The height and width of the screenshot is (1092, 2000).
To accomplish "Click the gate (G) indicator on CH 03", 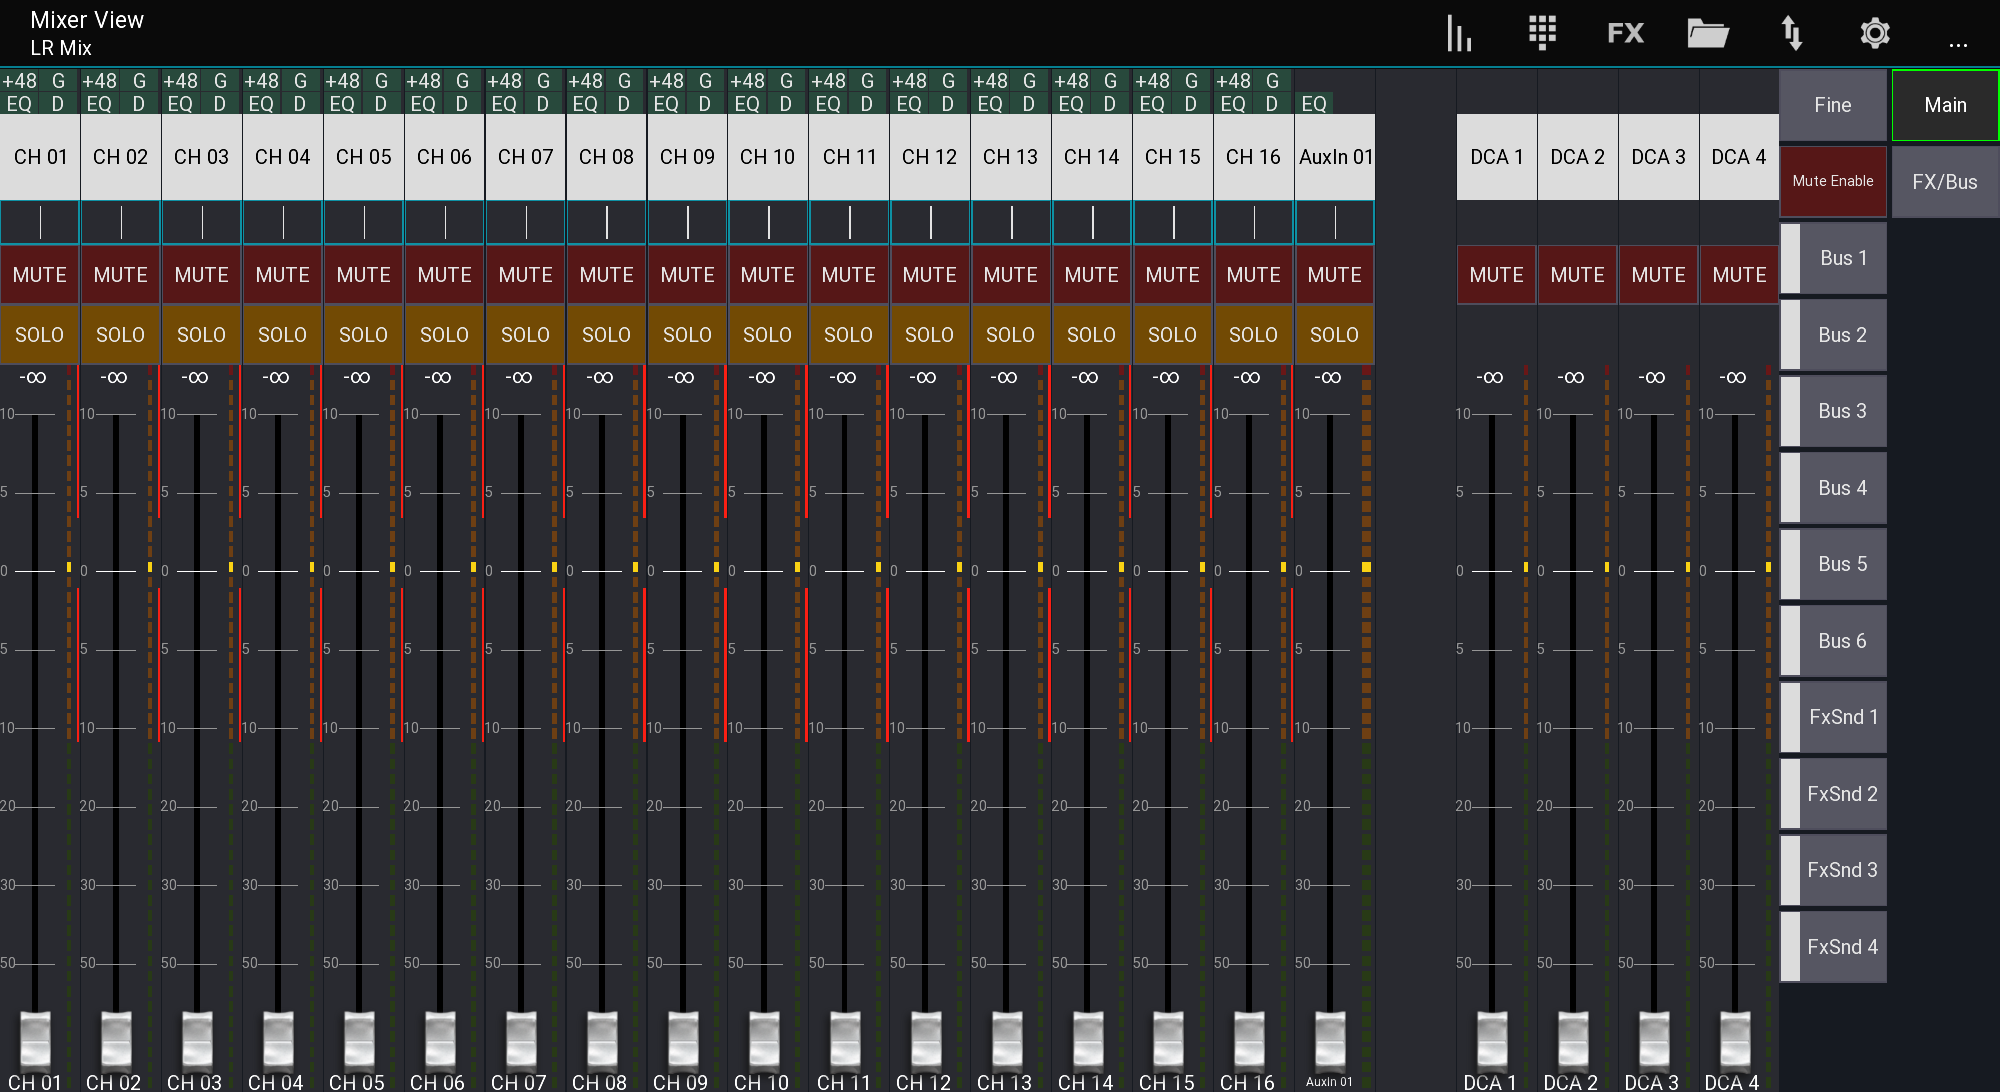I will pyautogui.click(x=219, y=81).
